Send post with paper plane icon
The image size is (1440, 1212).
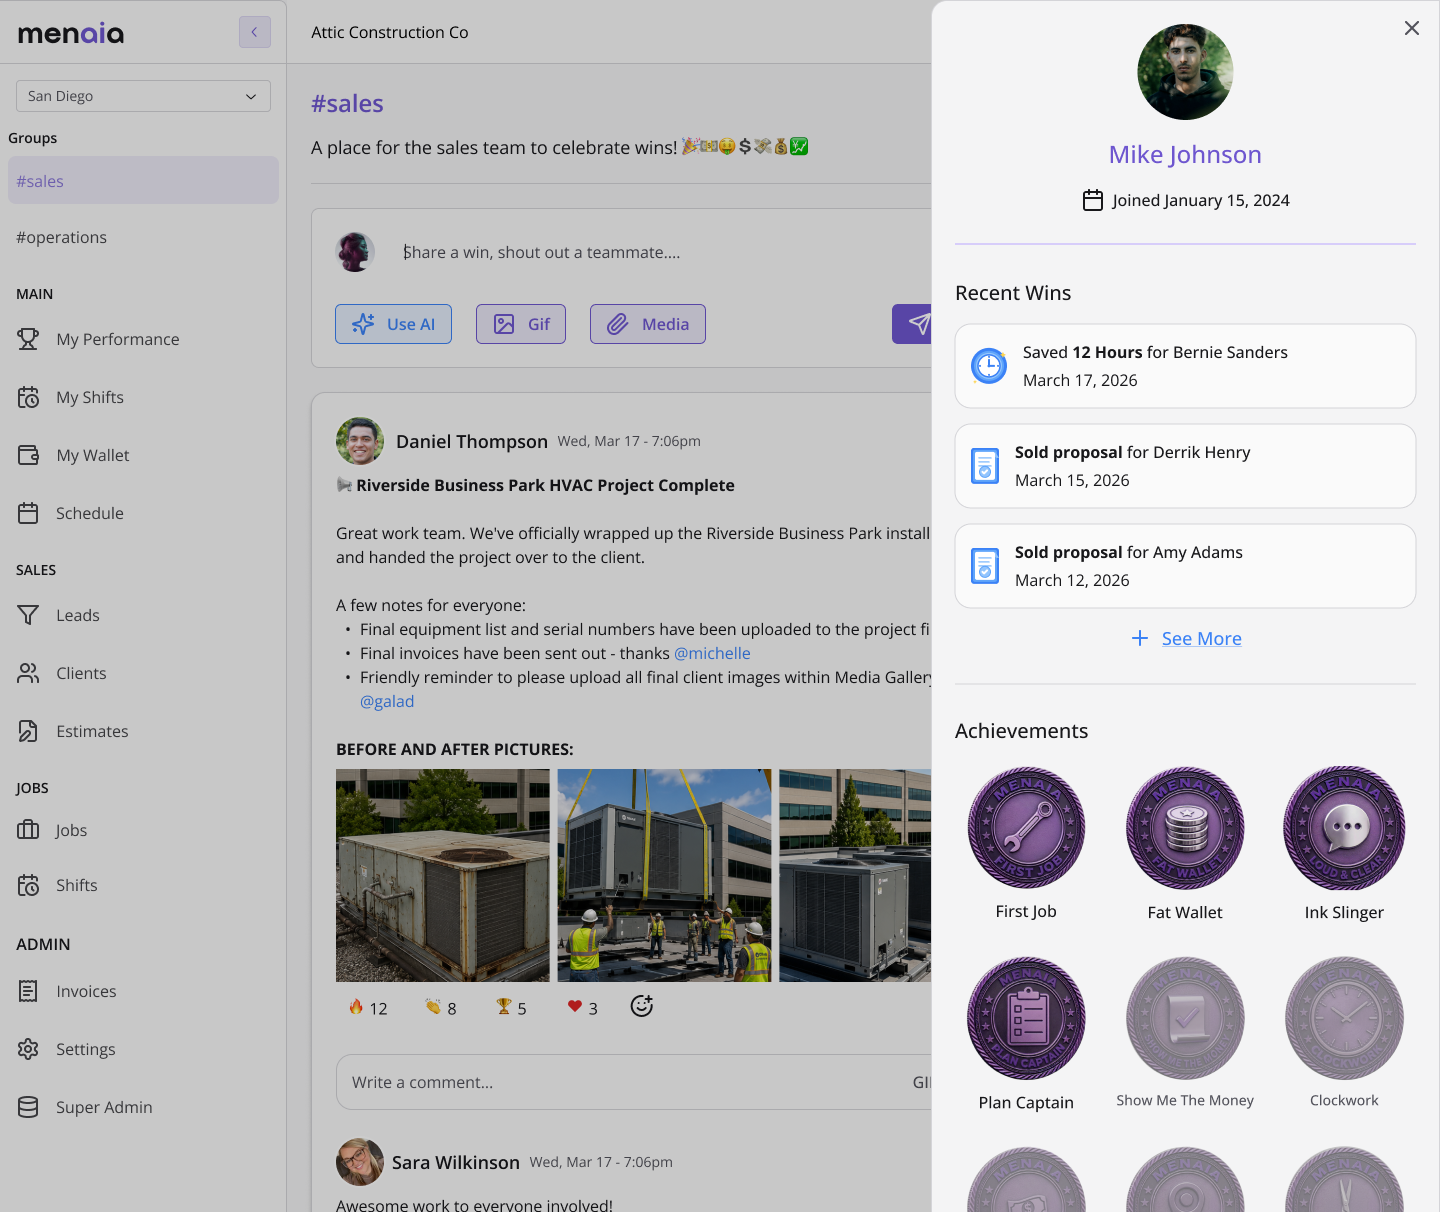tap(913, 324)
